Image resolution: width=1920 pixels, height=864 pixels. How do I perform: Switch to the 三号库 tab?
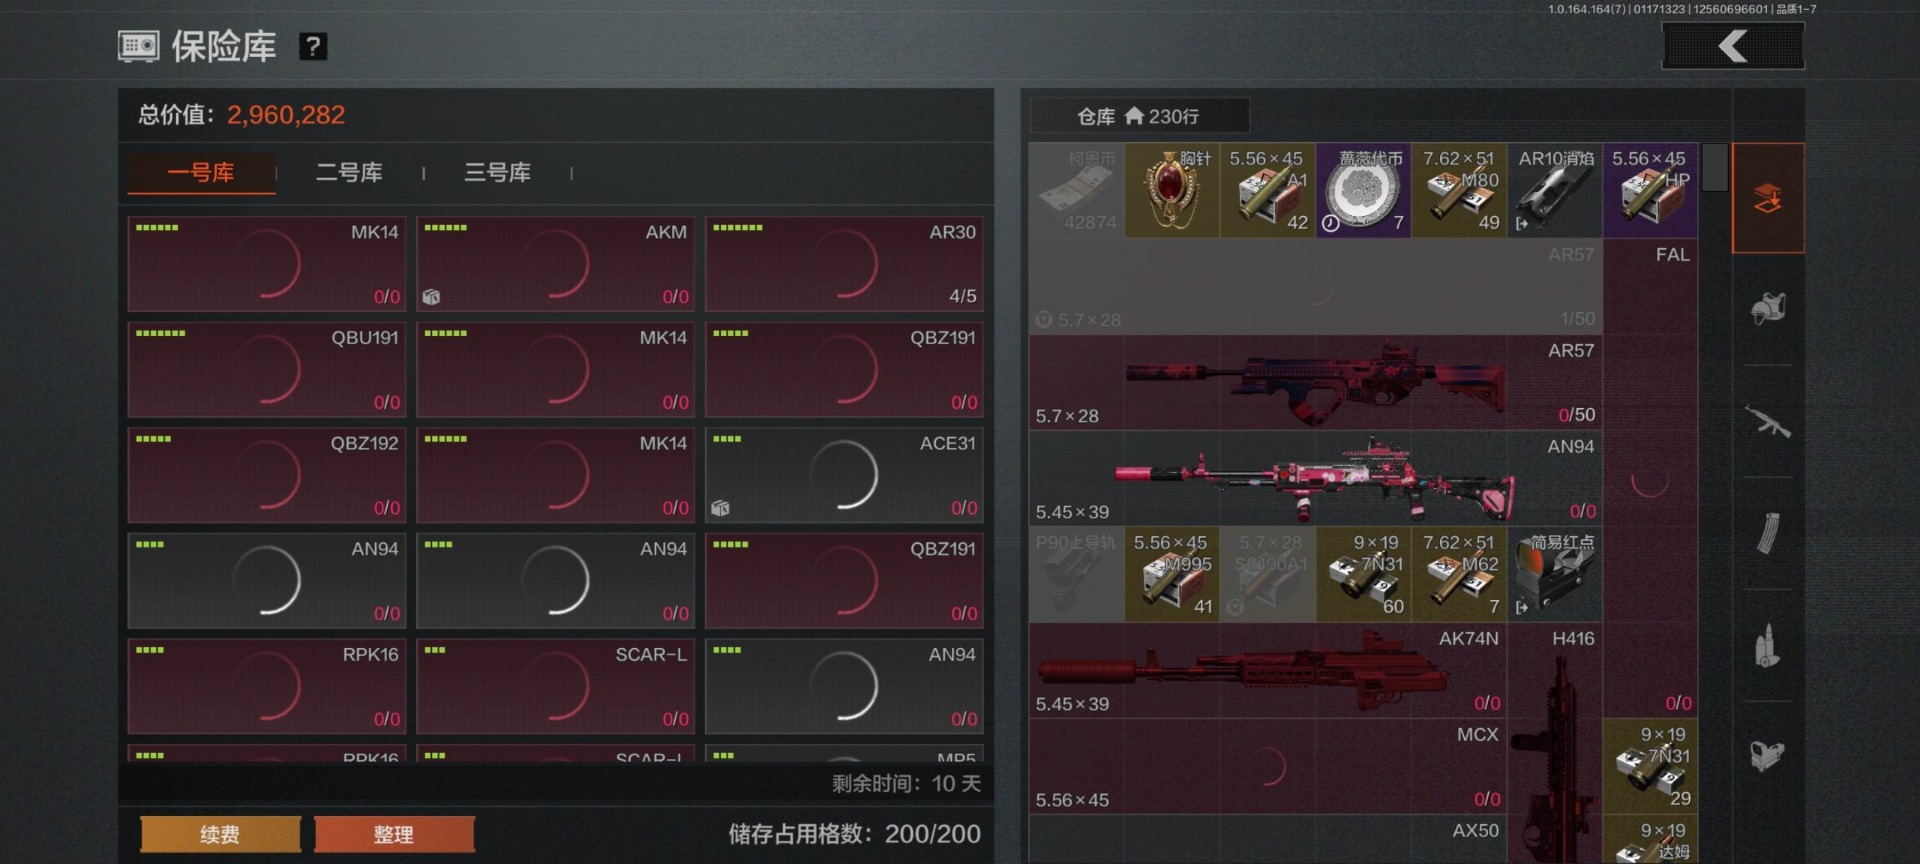tap(497, 172)
